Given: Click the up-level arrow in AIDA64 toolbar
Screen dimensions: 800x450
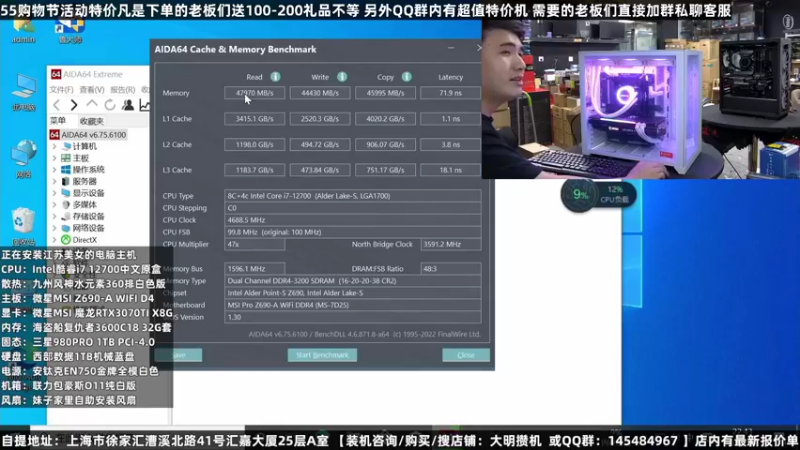Looking at the screenshot, I should [x=92, y=105].
